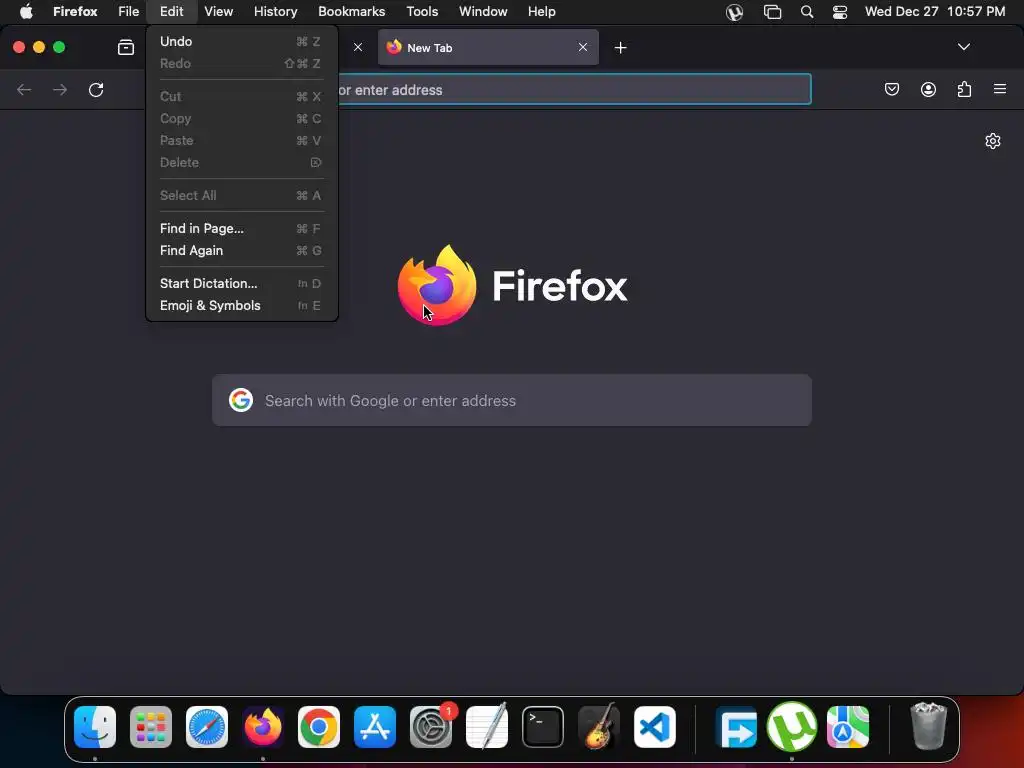Open the File menu
1024x768 pixels.
coord(129,12)
